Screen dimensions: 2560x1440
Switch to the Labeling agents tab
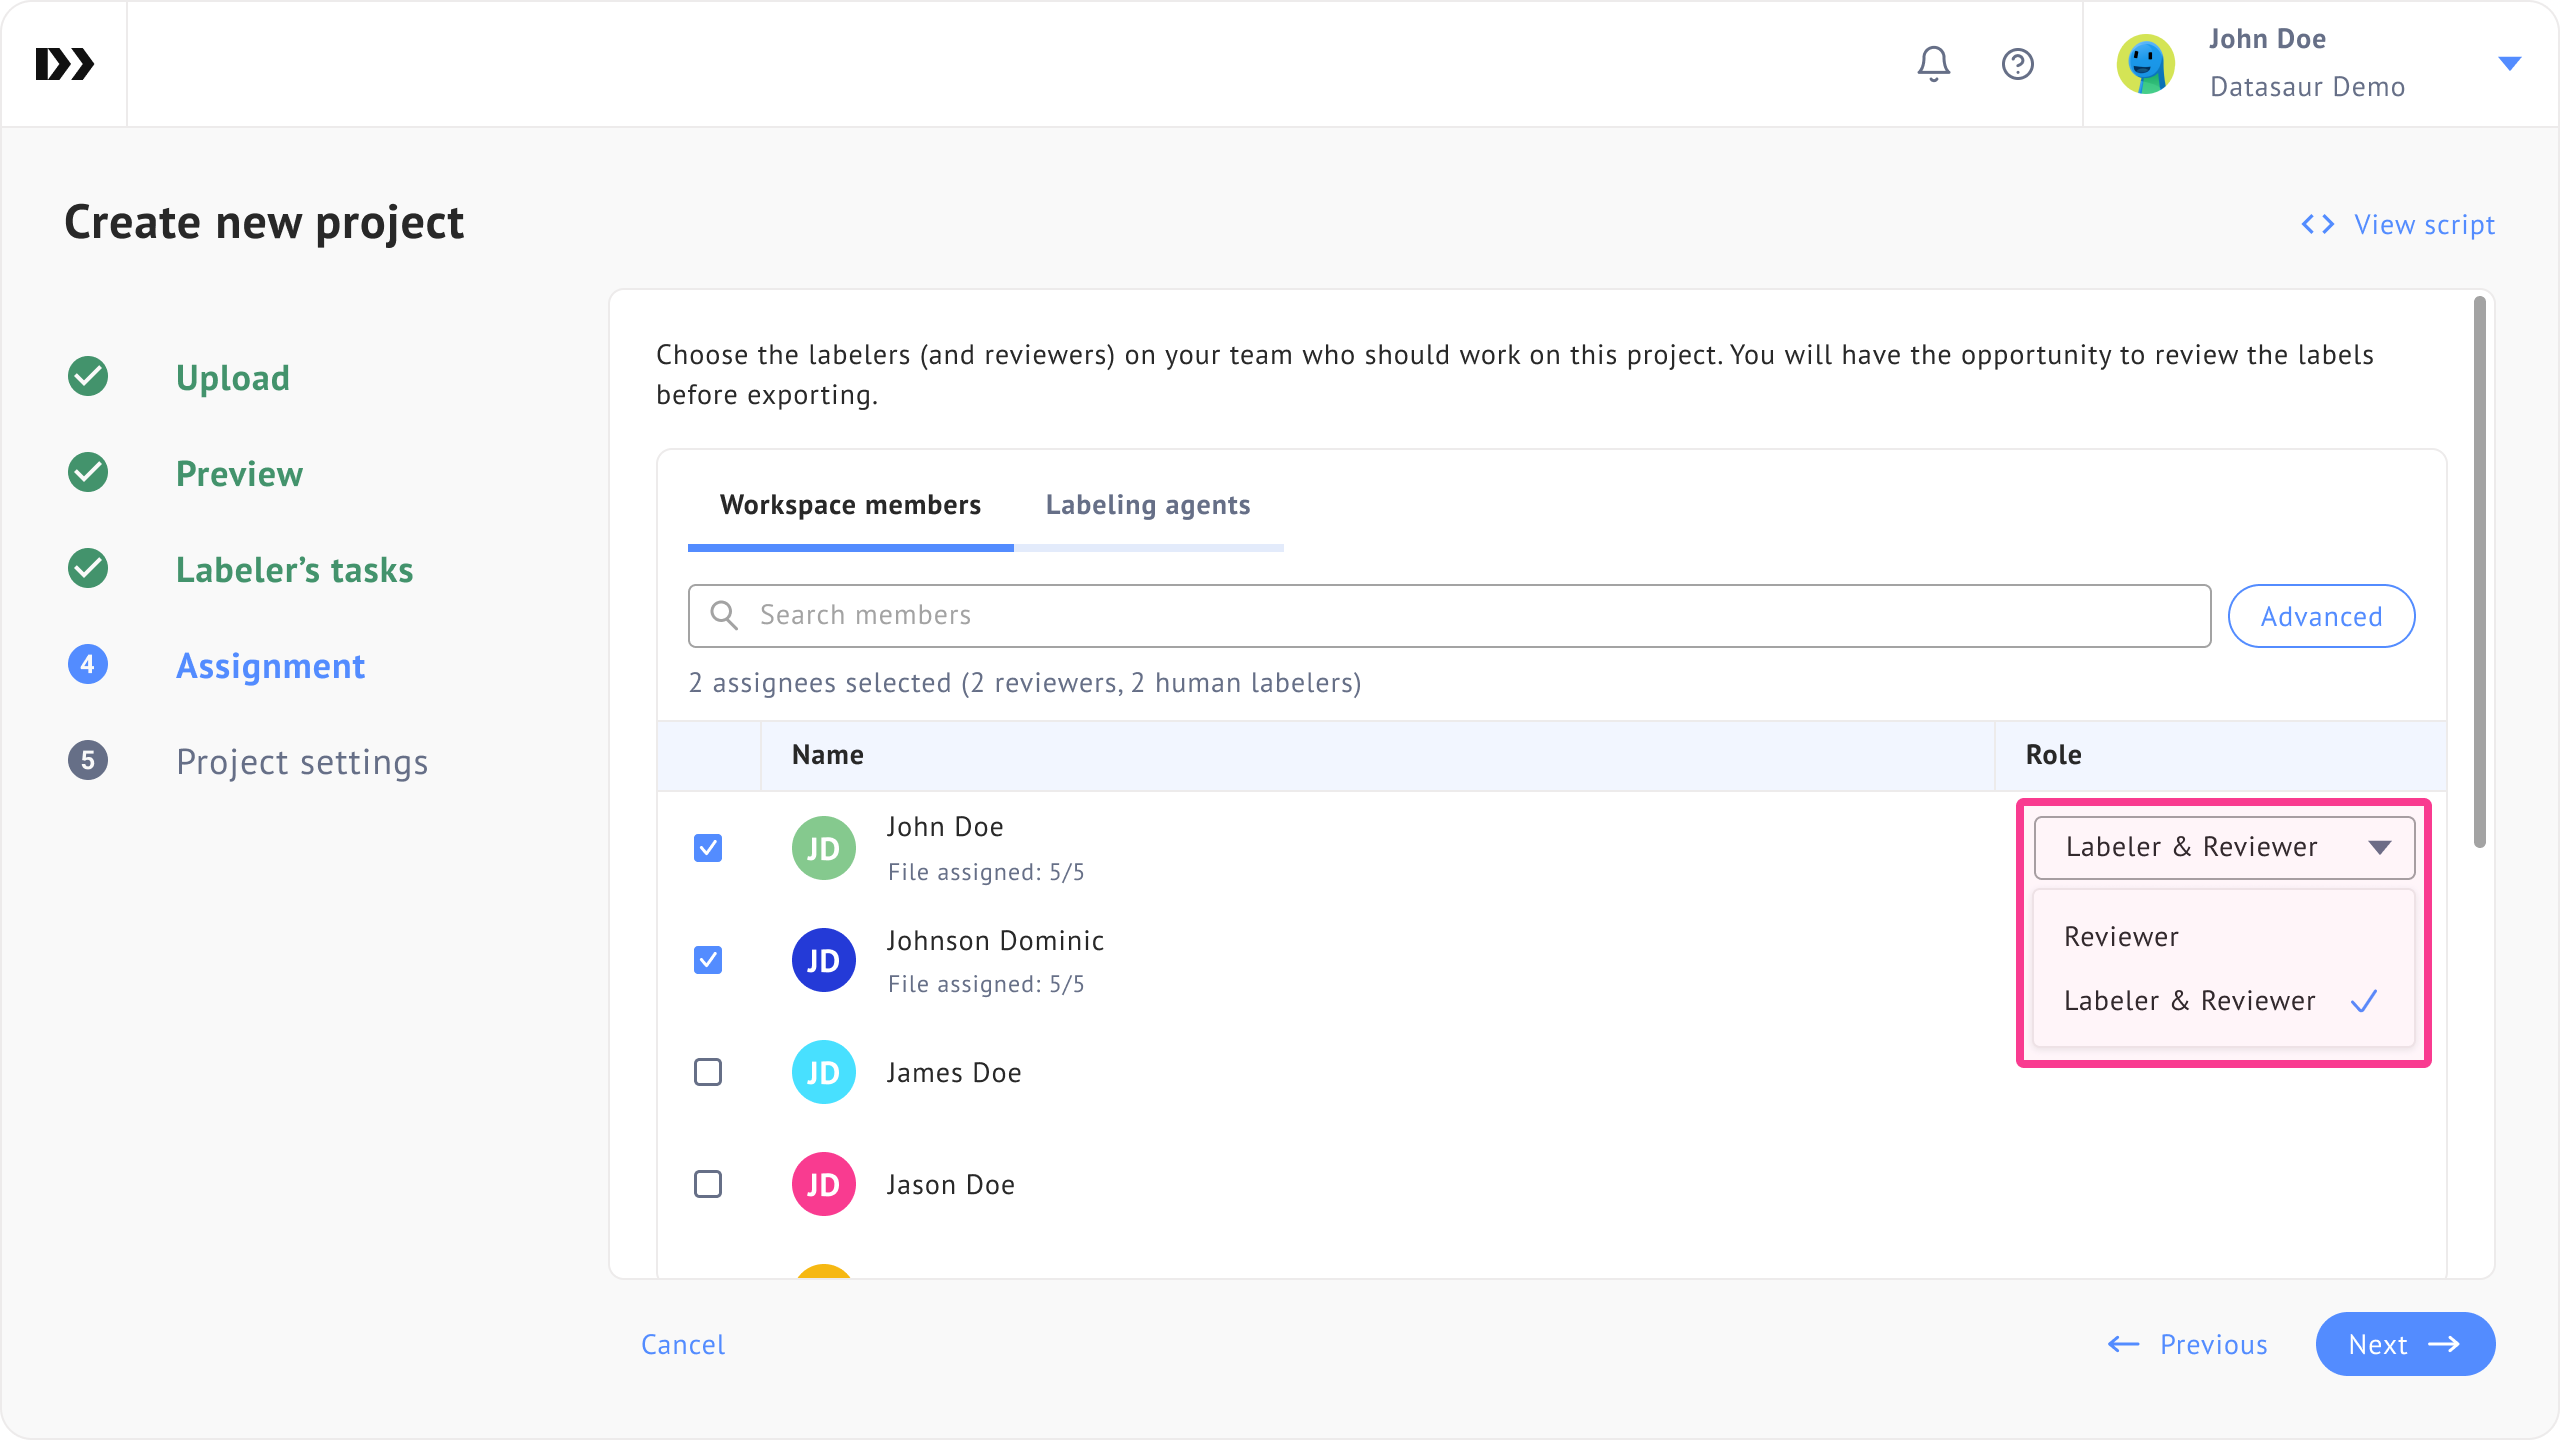coord(1148,505)
